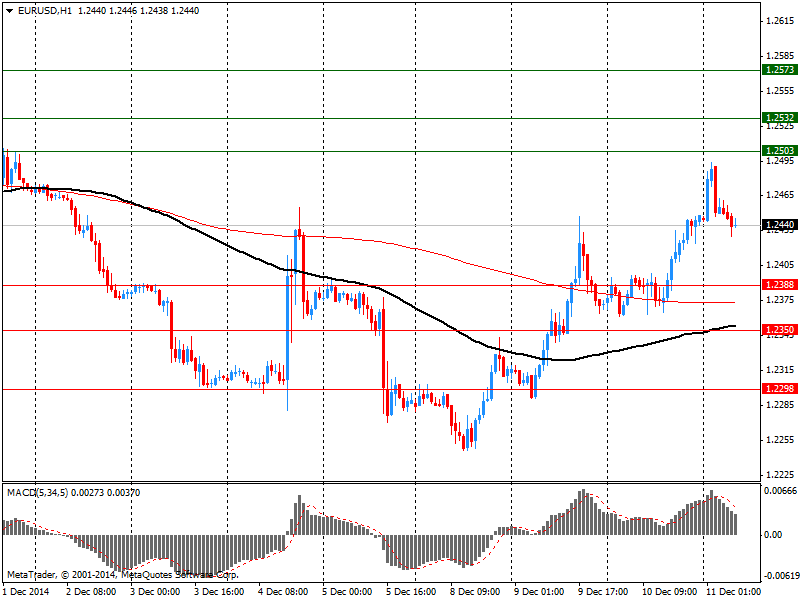
Task: Select the MACD scale value 0.00
Action: [773, 535]
